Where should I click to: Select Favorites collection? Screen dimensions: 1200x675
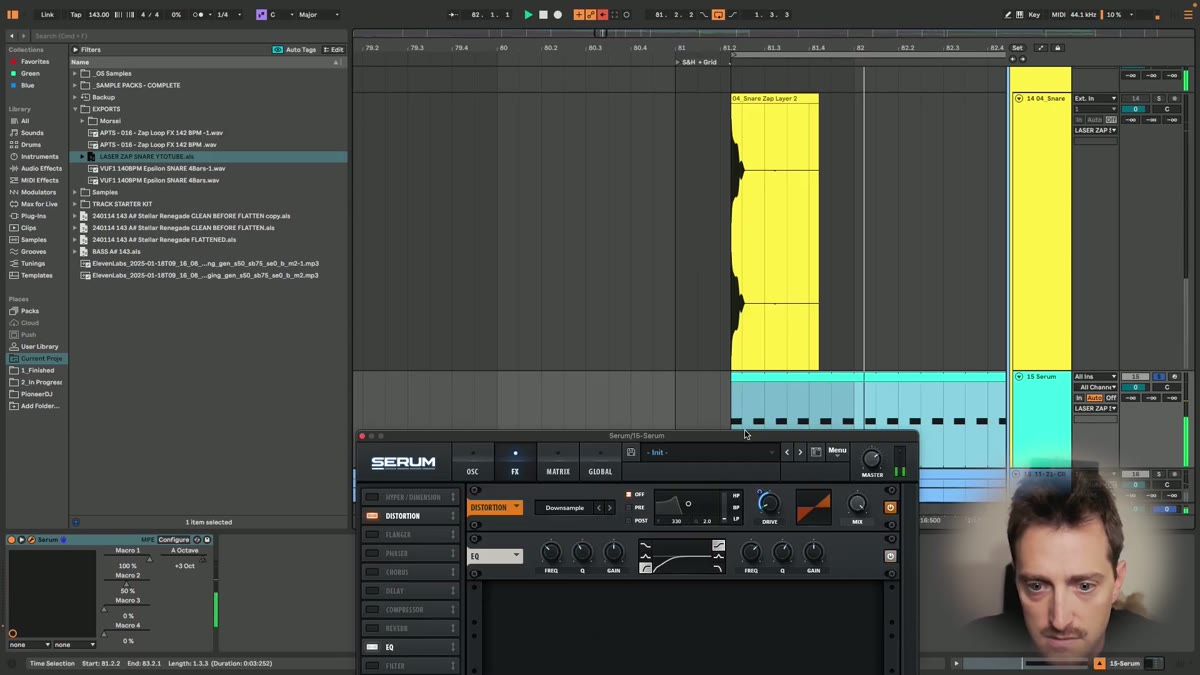34,61
